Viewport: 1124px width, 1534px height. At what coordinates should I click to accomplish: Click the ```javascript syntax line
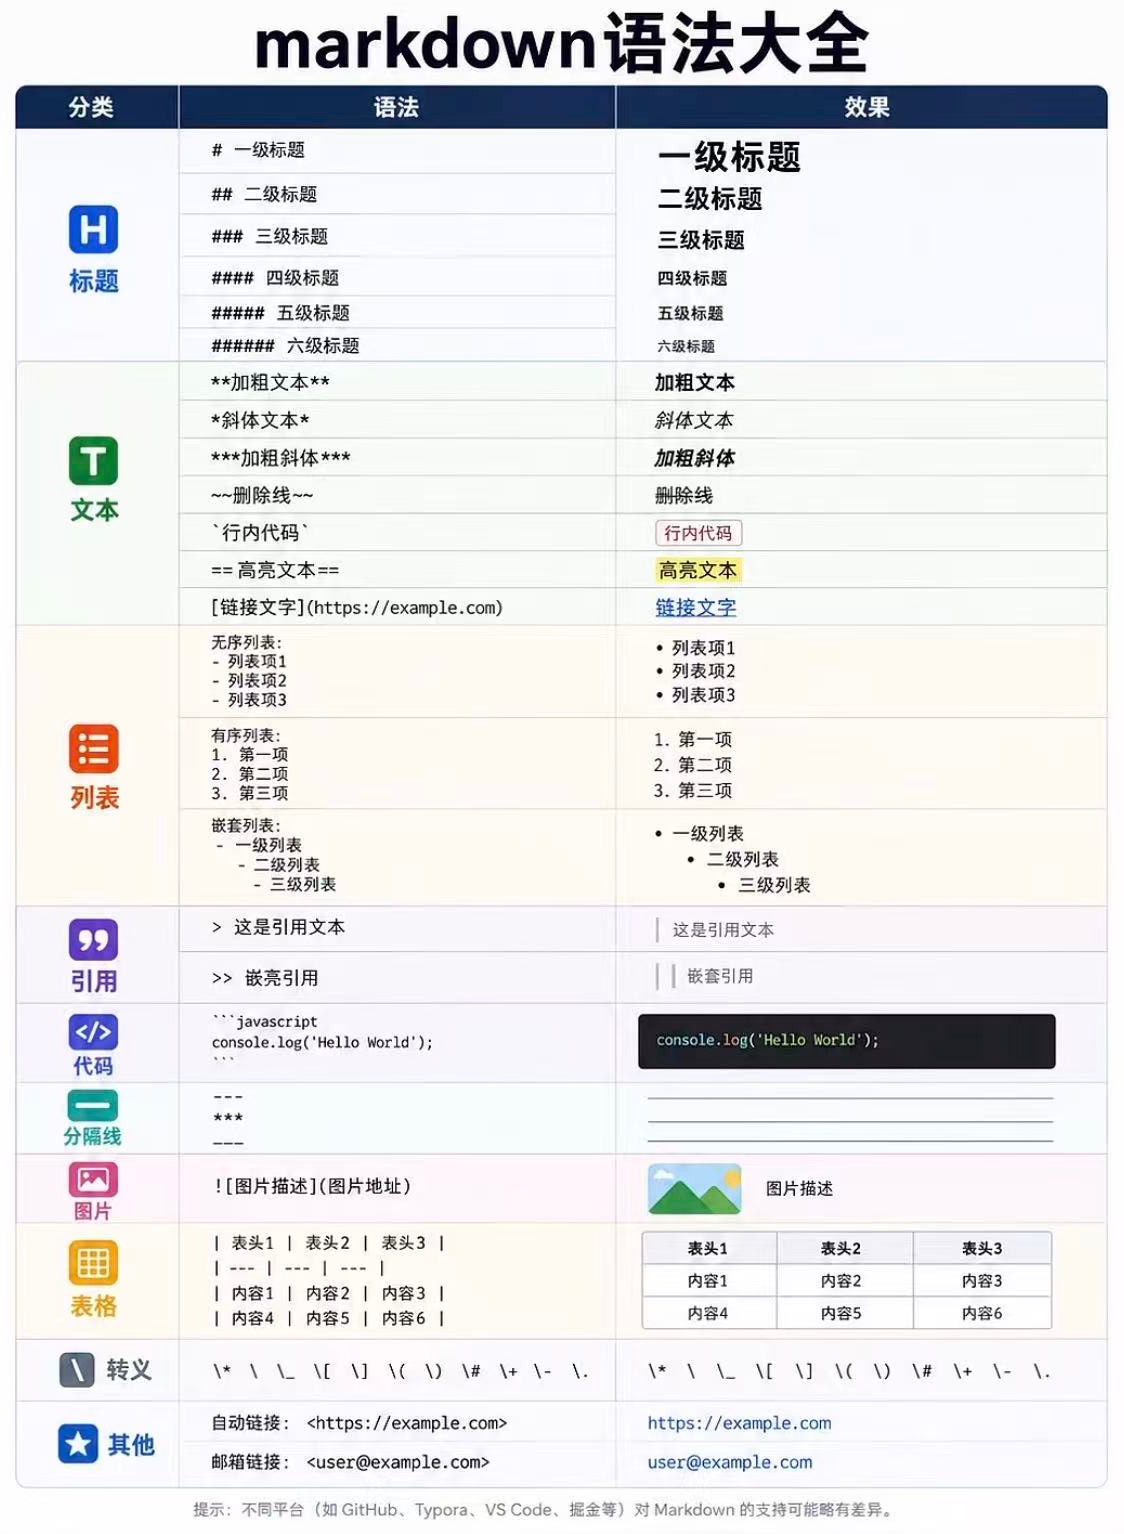click(265, 1021)
